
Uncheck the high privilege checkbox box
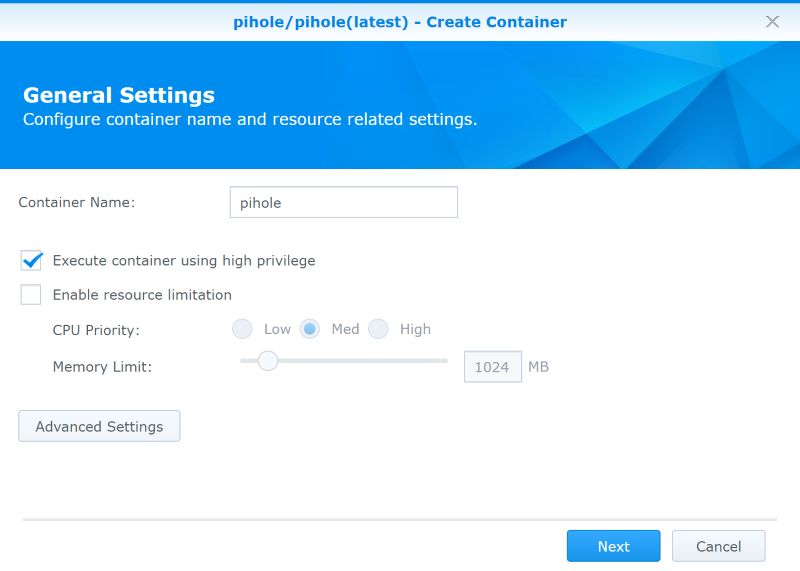(x=31, y=260)
